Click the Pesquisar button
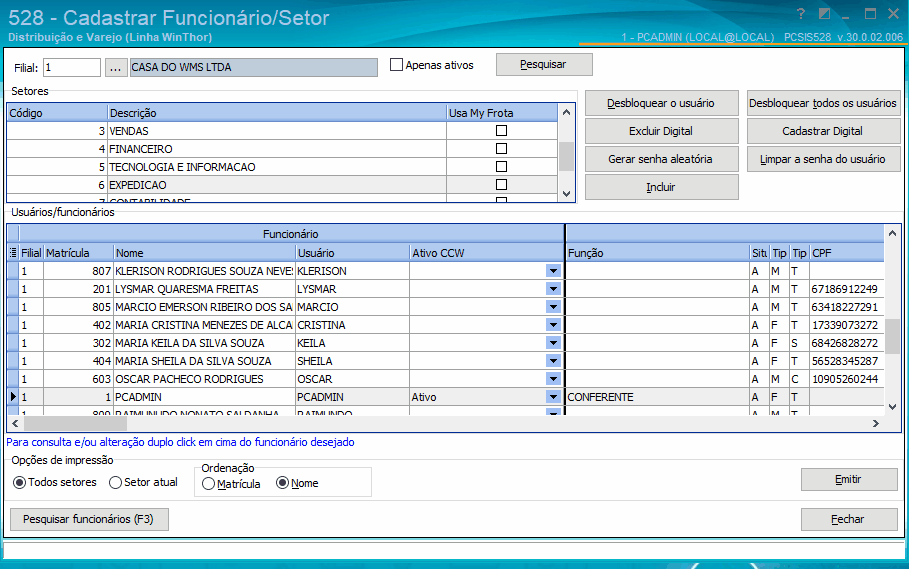This screenshot has height=569, width=909. click(x=544, y=64)
